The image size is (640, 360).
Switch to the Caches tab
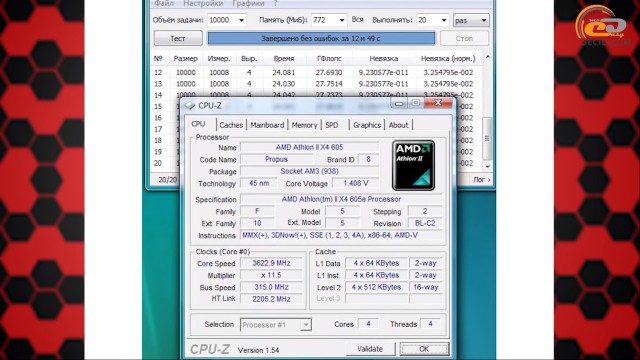(x=231, y=125)
